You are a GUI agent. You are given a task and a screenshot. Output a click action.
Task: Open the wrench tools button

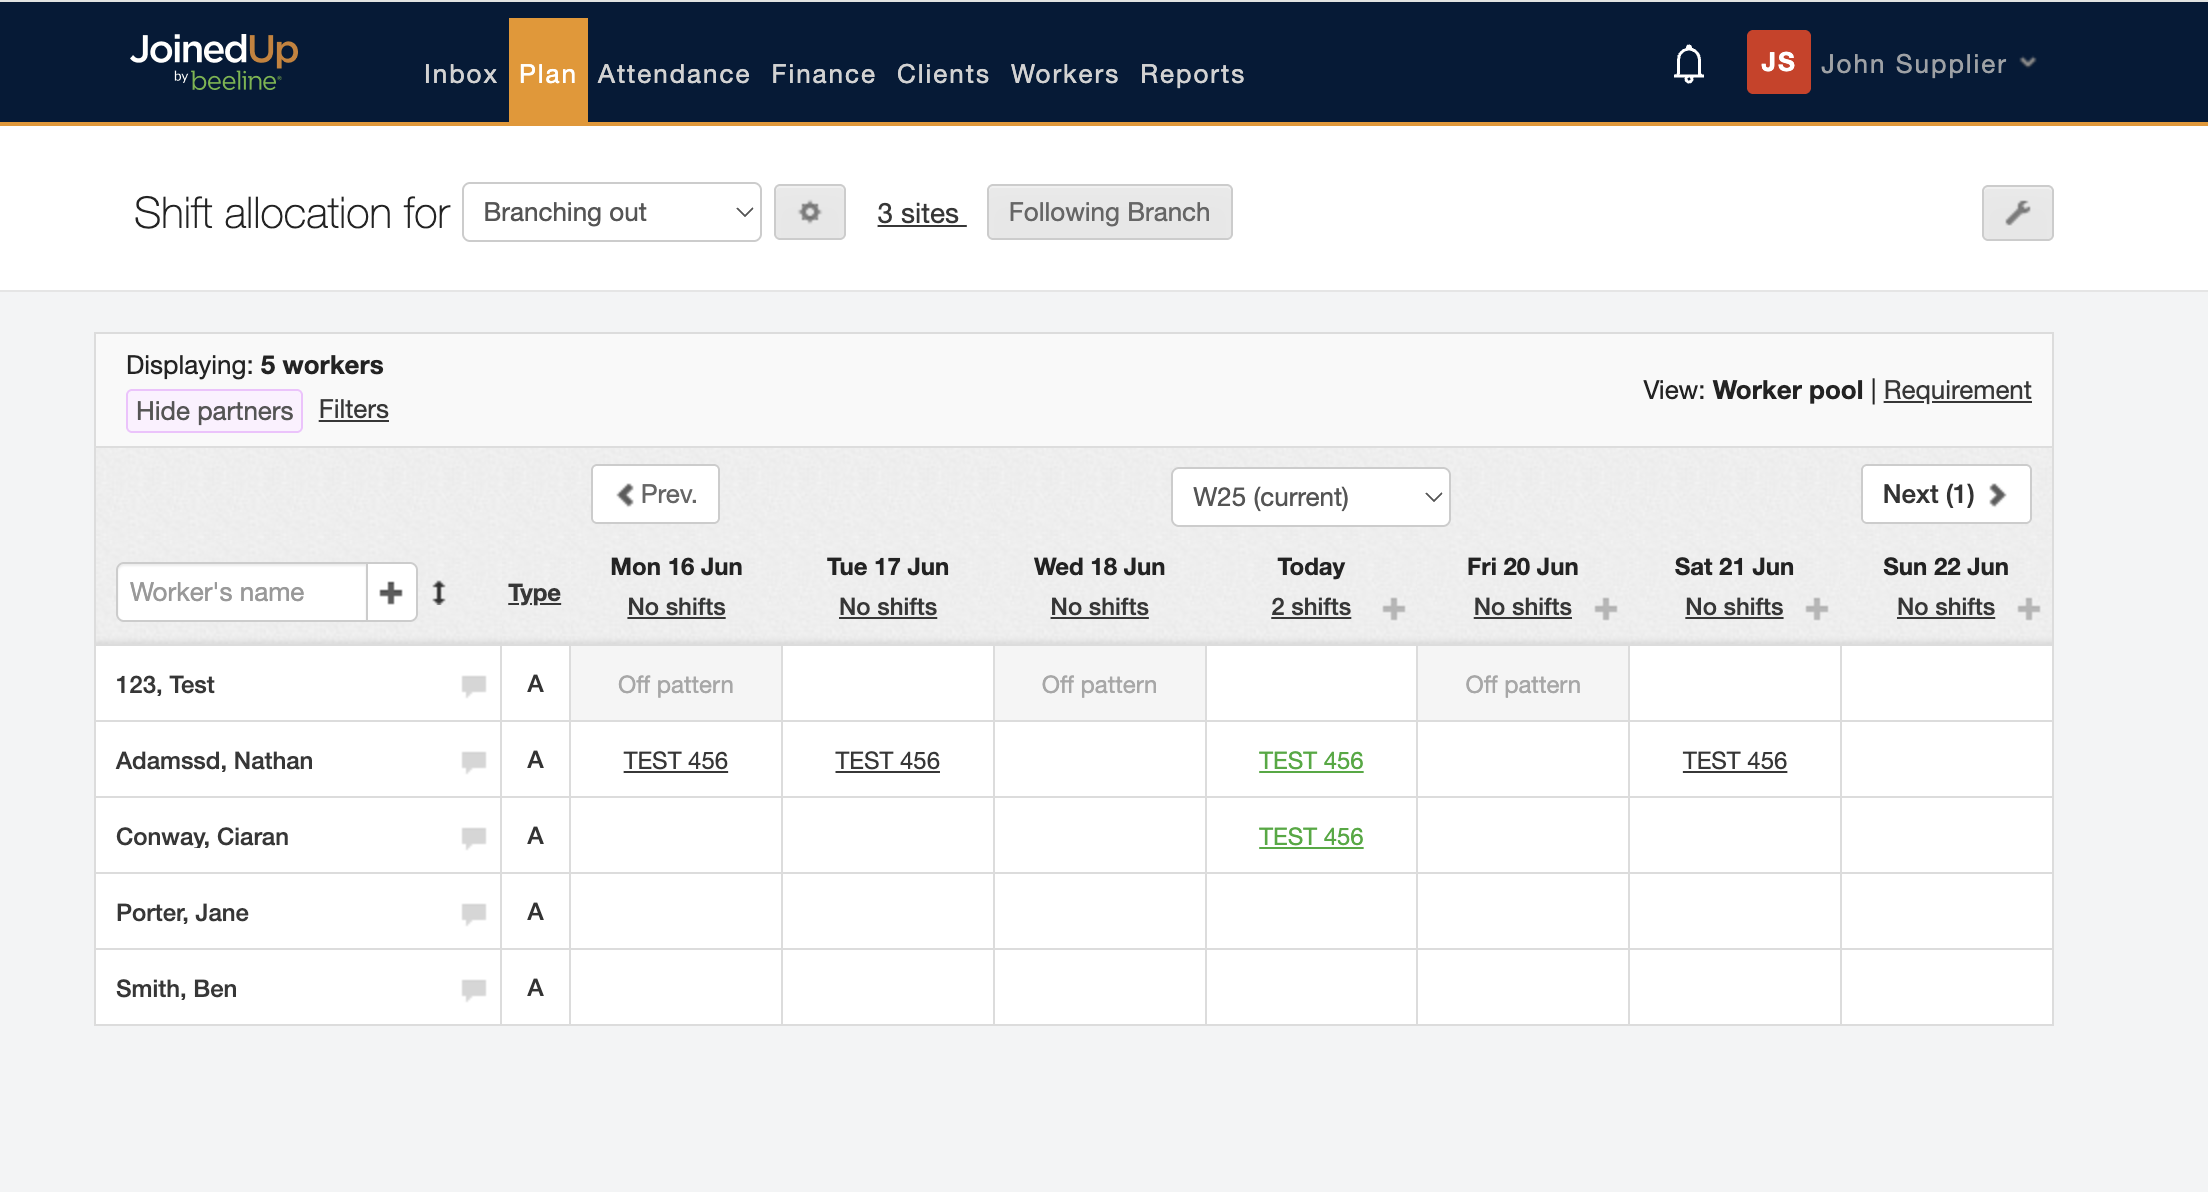click(x=2017, y=212)
